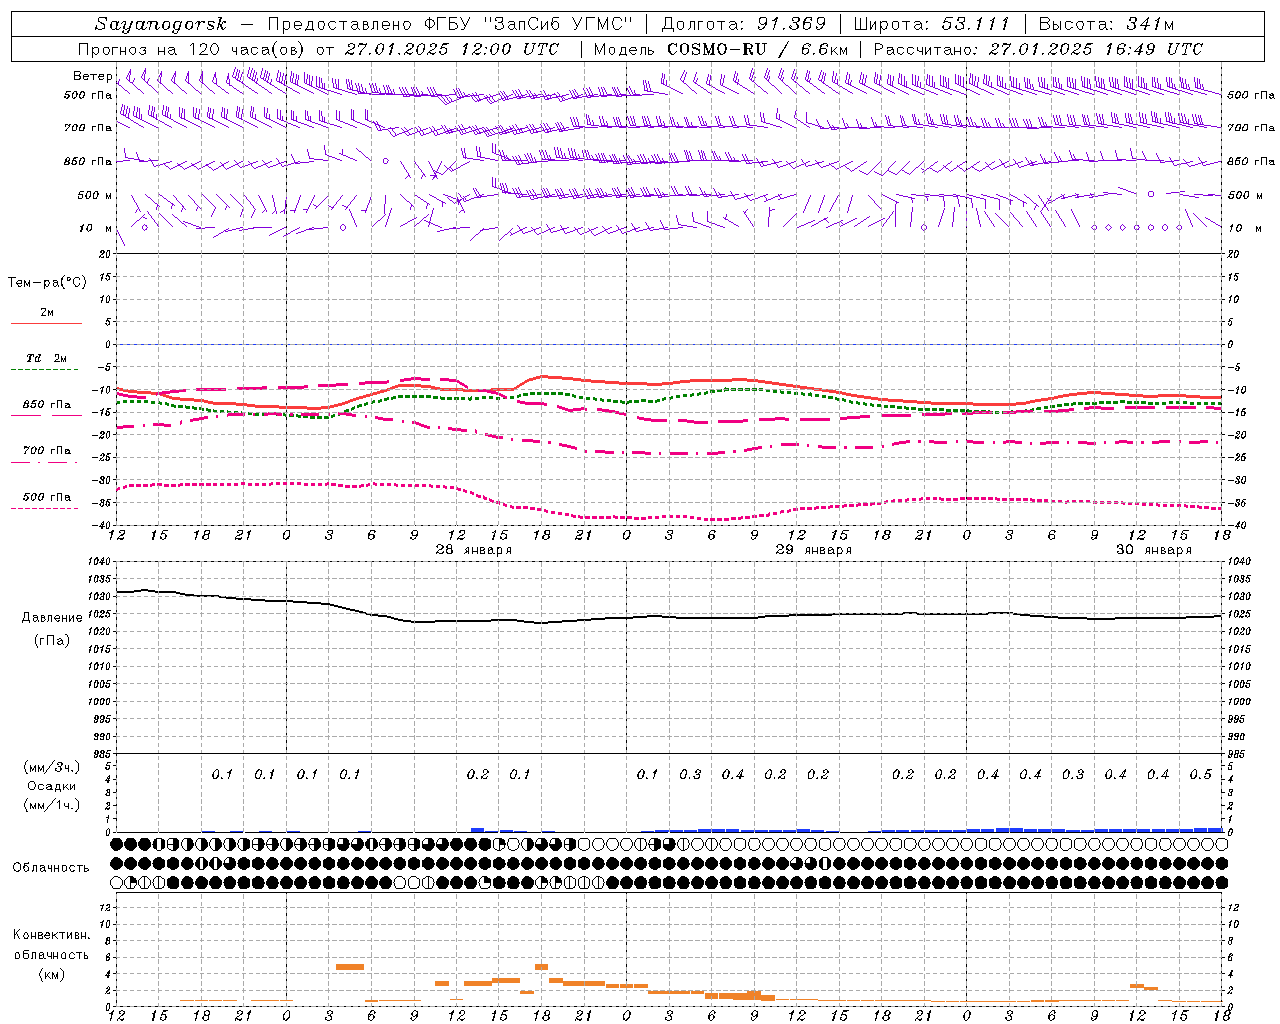Image resolution: width=1280 pixels, height=1024 pixels.
Task: Click the 'Осадки' precipitation label
Action: pyautogui.click(x=52, y=786)
